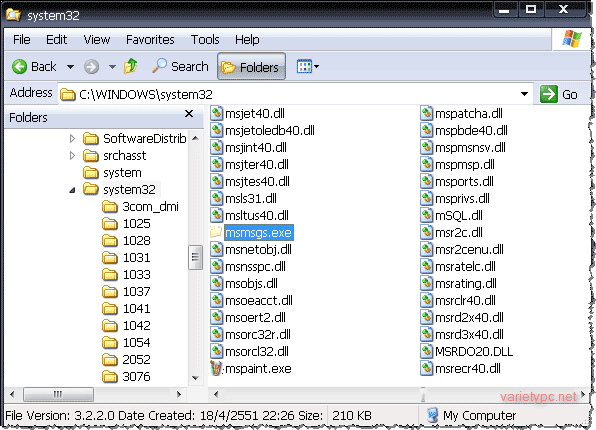Collapse the system32 tree node

72,190
